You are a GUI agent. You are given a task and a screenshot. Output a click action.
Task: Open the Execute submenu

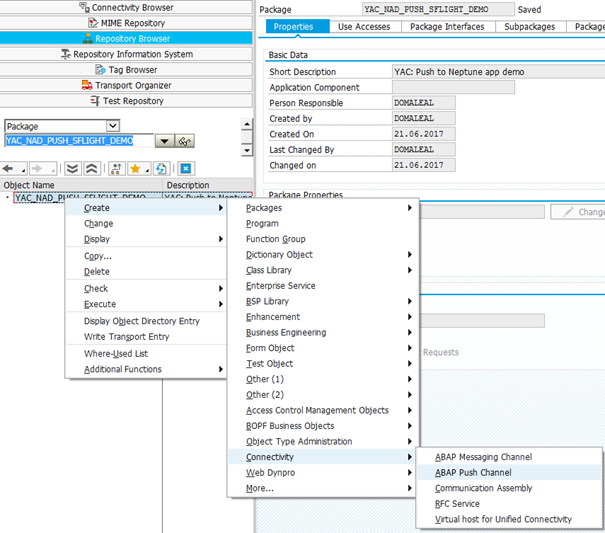coord(146,304)
